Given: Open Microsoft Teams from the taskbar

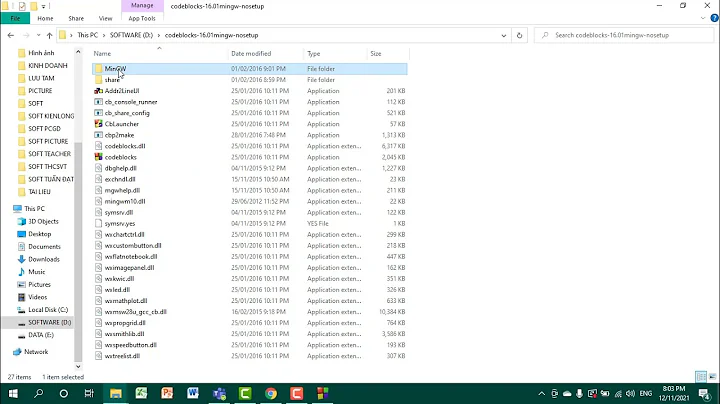Looking at the screenshot, I should pyautogui.click(x=219, y=393).
